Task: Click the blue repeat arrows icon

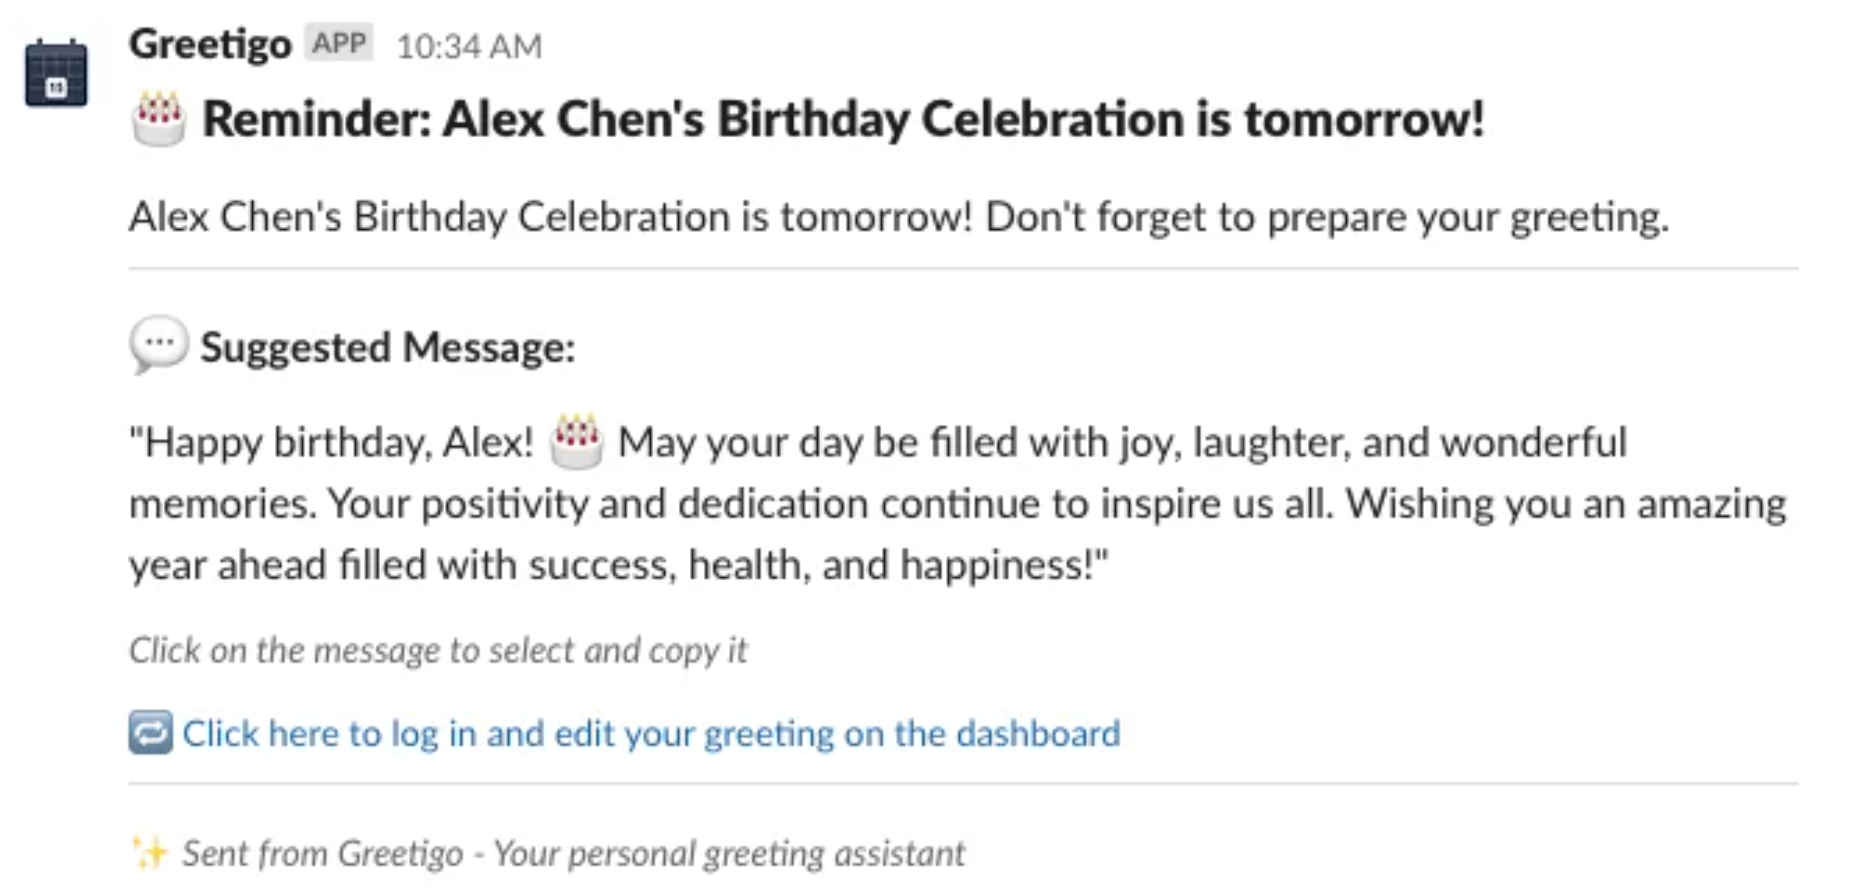Action: coord(151,732)
